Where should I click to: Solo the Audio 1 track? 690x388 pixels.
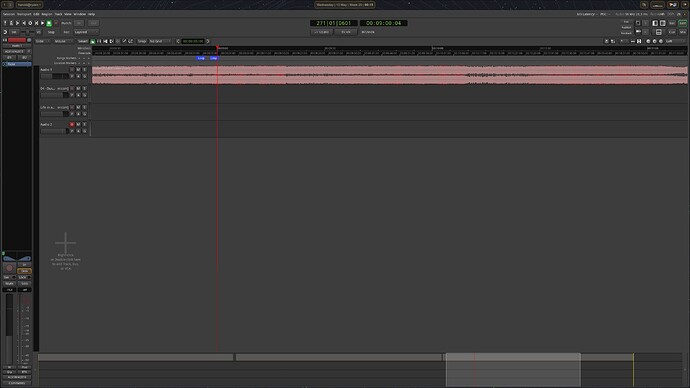[84, 70]
